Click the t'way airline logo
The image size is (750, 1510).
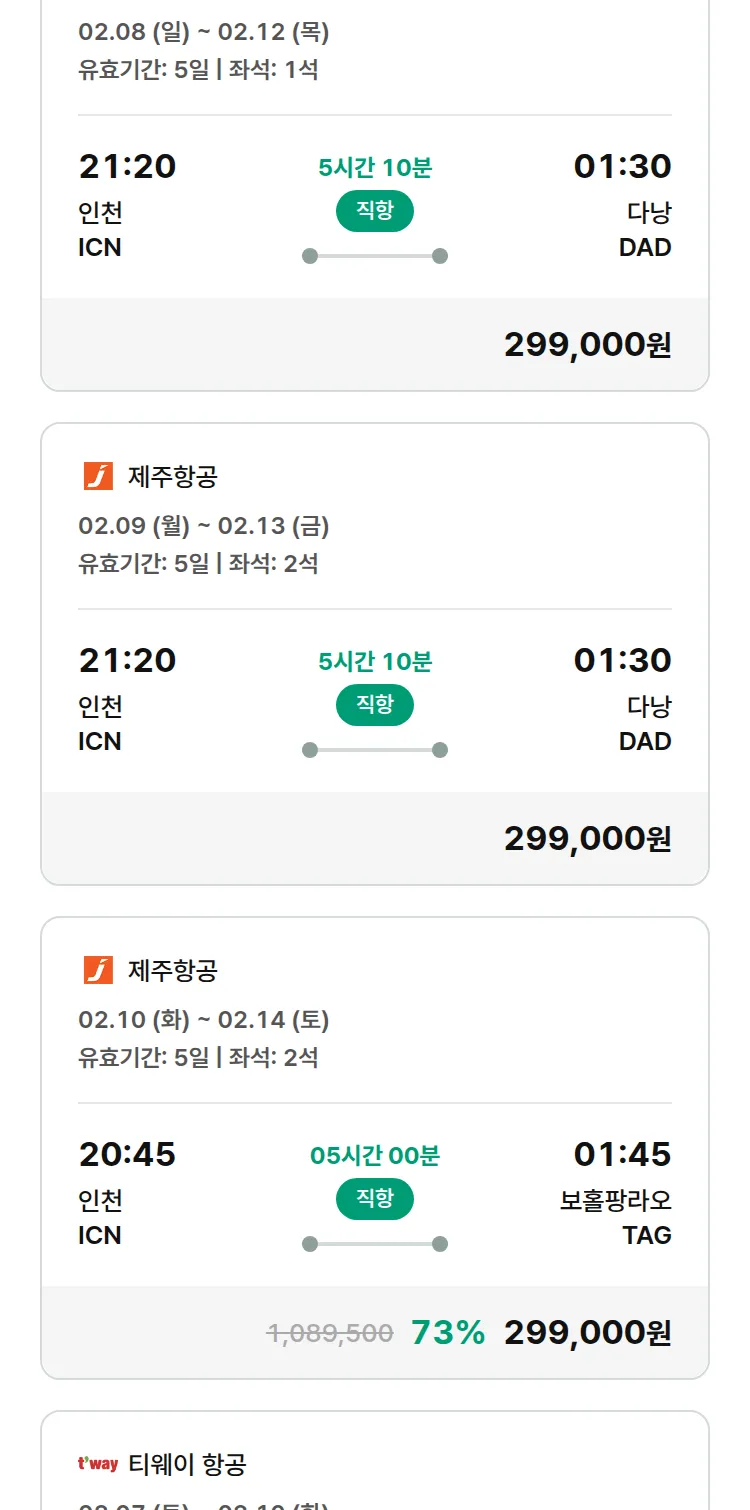pyautogui.click(x=98, y=1464)
